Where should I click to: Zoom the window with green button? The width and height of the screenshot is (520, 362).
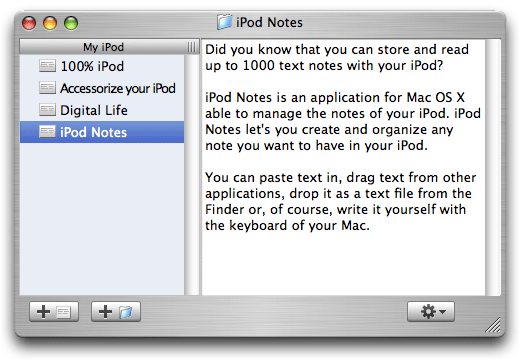[x=71, y=23]
